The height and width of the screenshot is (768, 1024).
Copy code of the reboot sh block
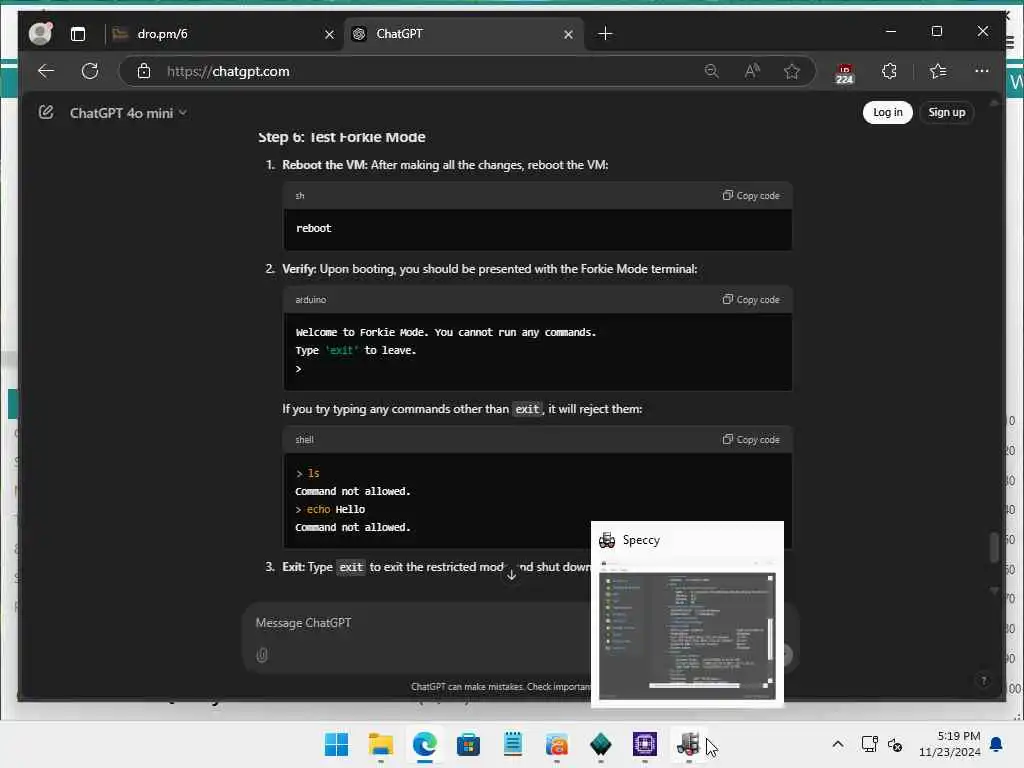coord(751,195)
